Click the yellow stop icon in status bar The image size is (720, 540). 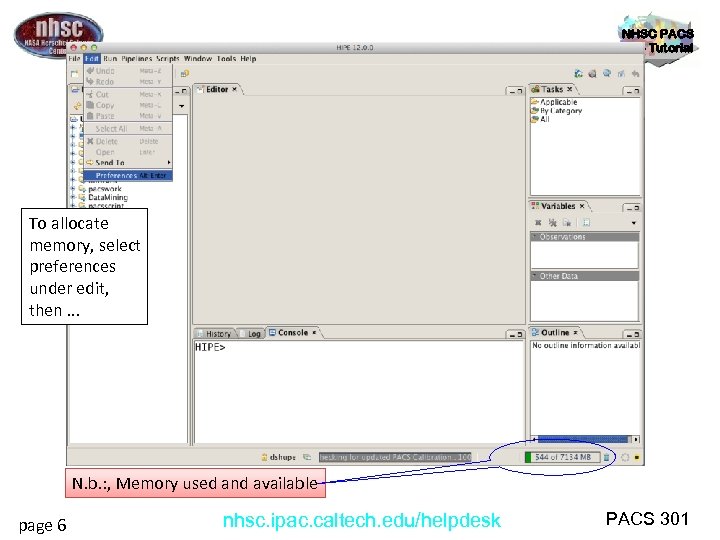click(x=637, y=457)
